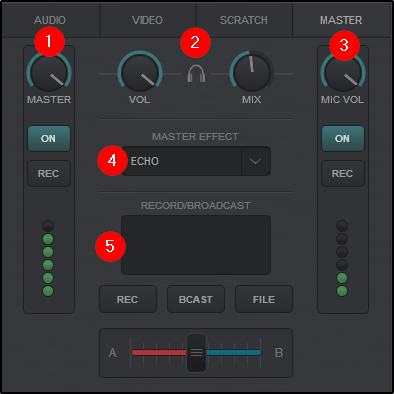Click red annotation marker number 4
The width and height of the screenshot is (394, 394).
[112, 161]
